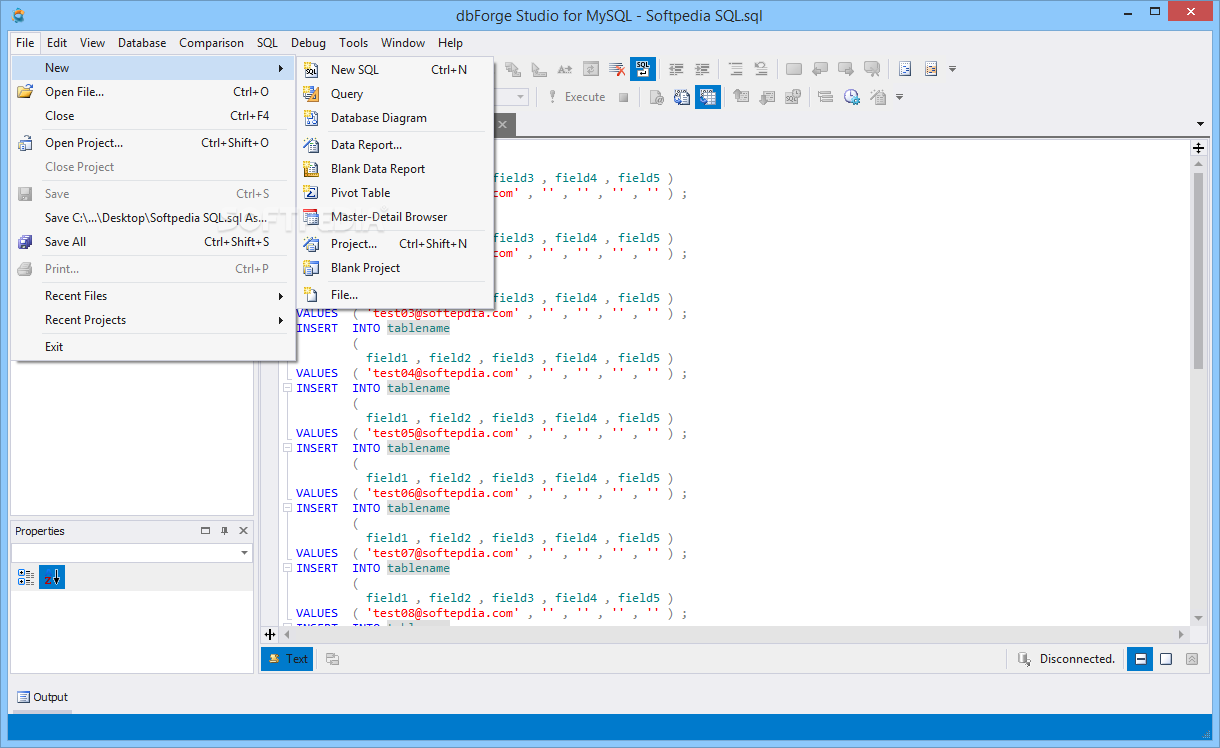Open the Output panel tab
1220x748 pixels.
[x=43, y=697]
